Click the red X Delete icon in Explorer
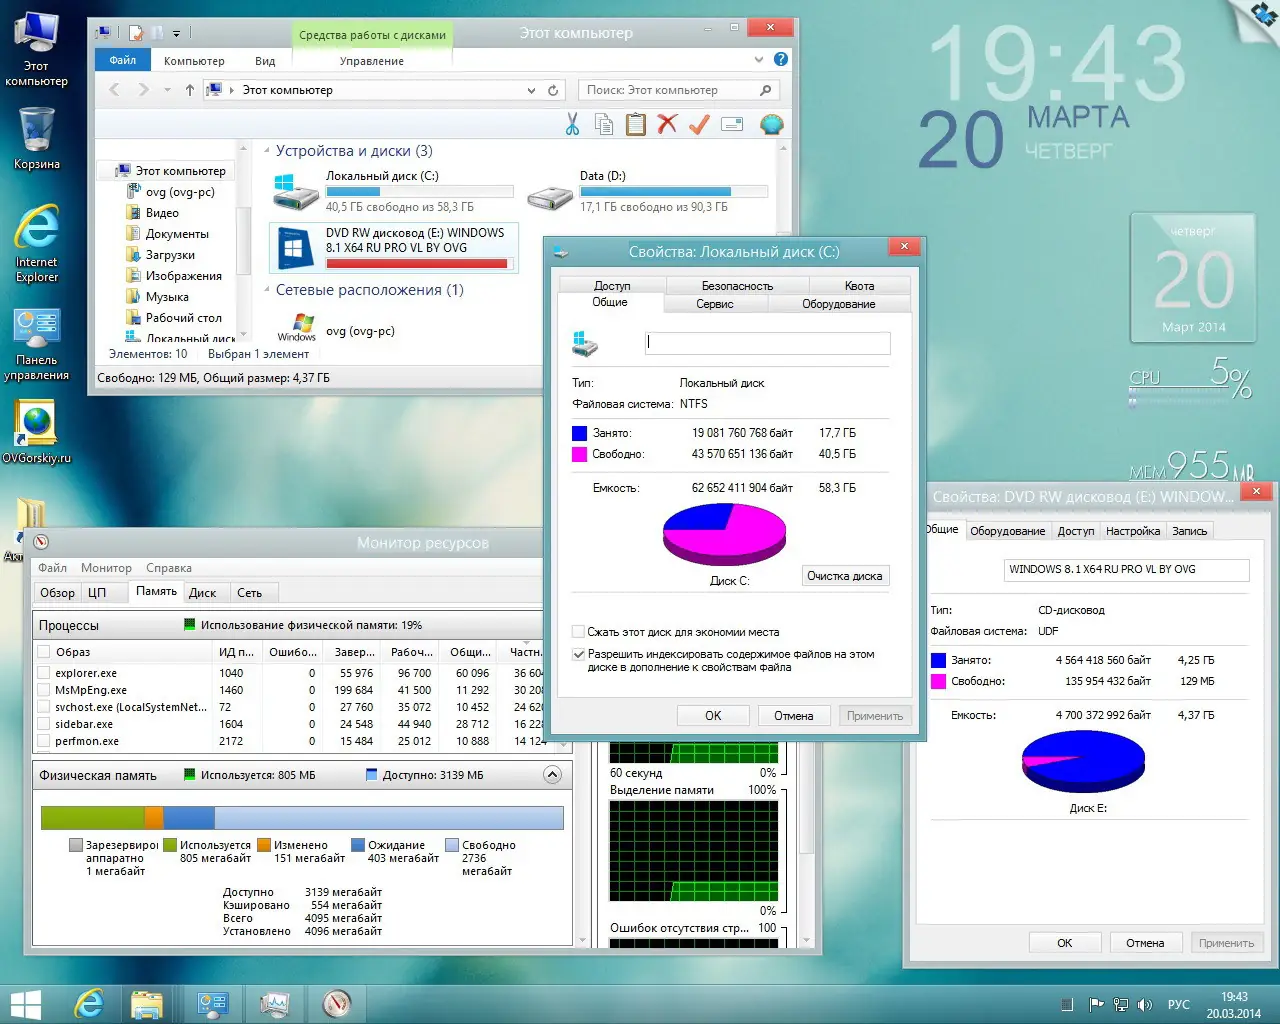1280x1024 pixels. [667, 124]
